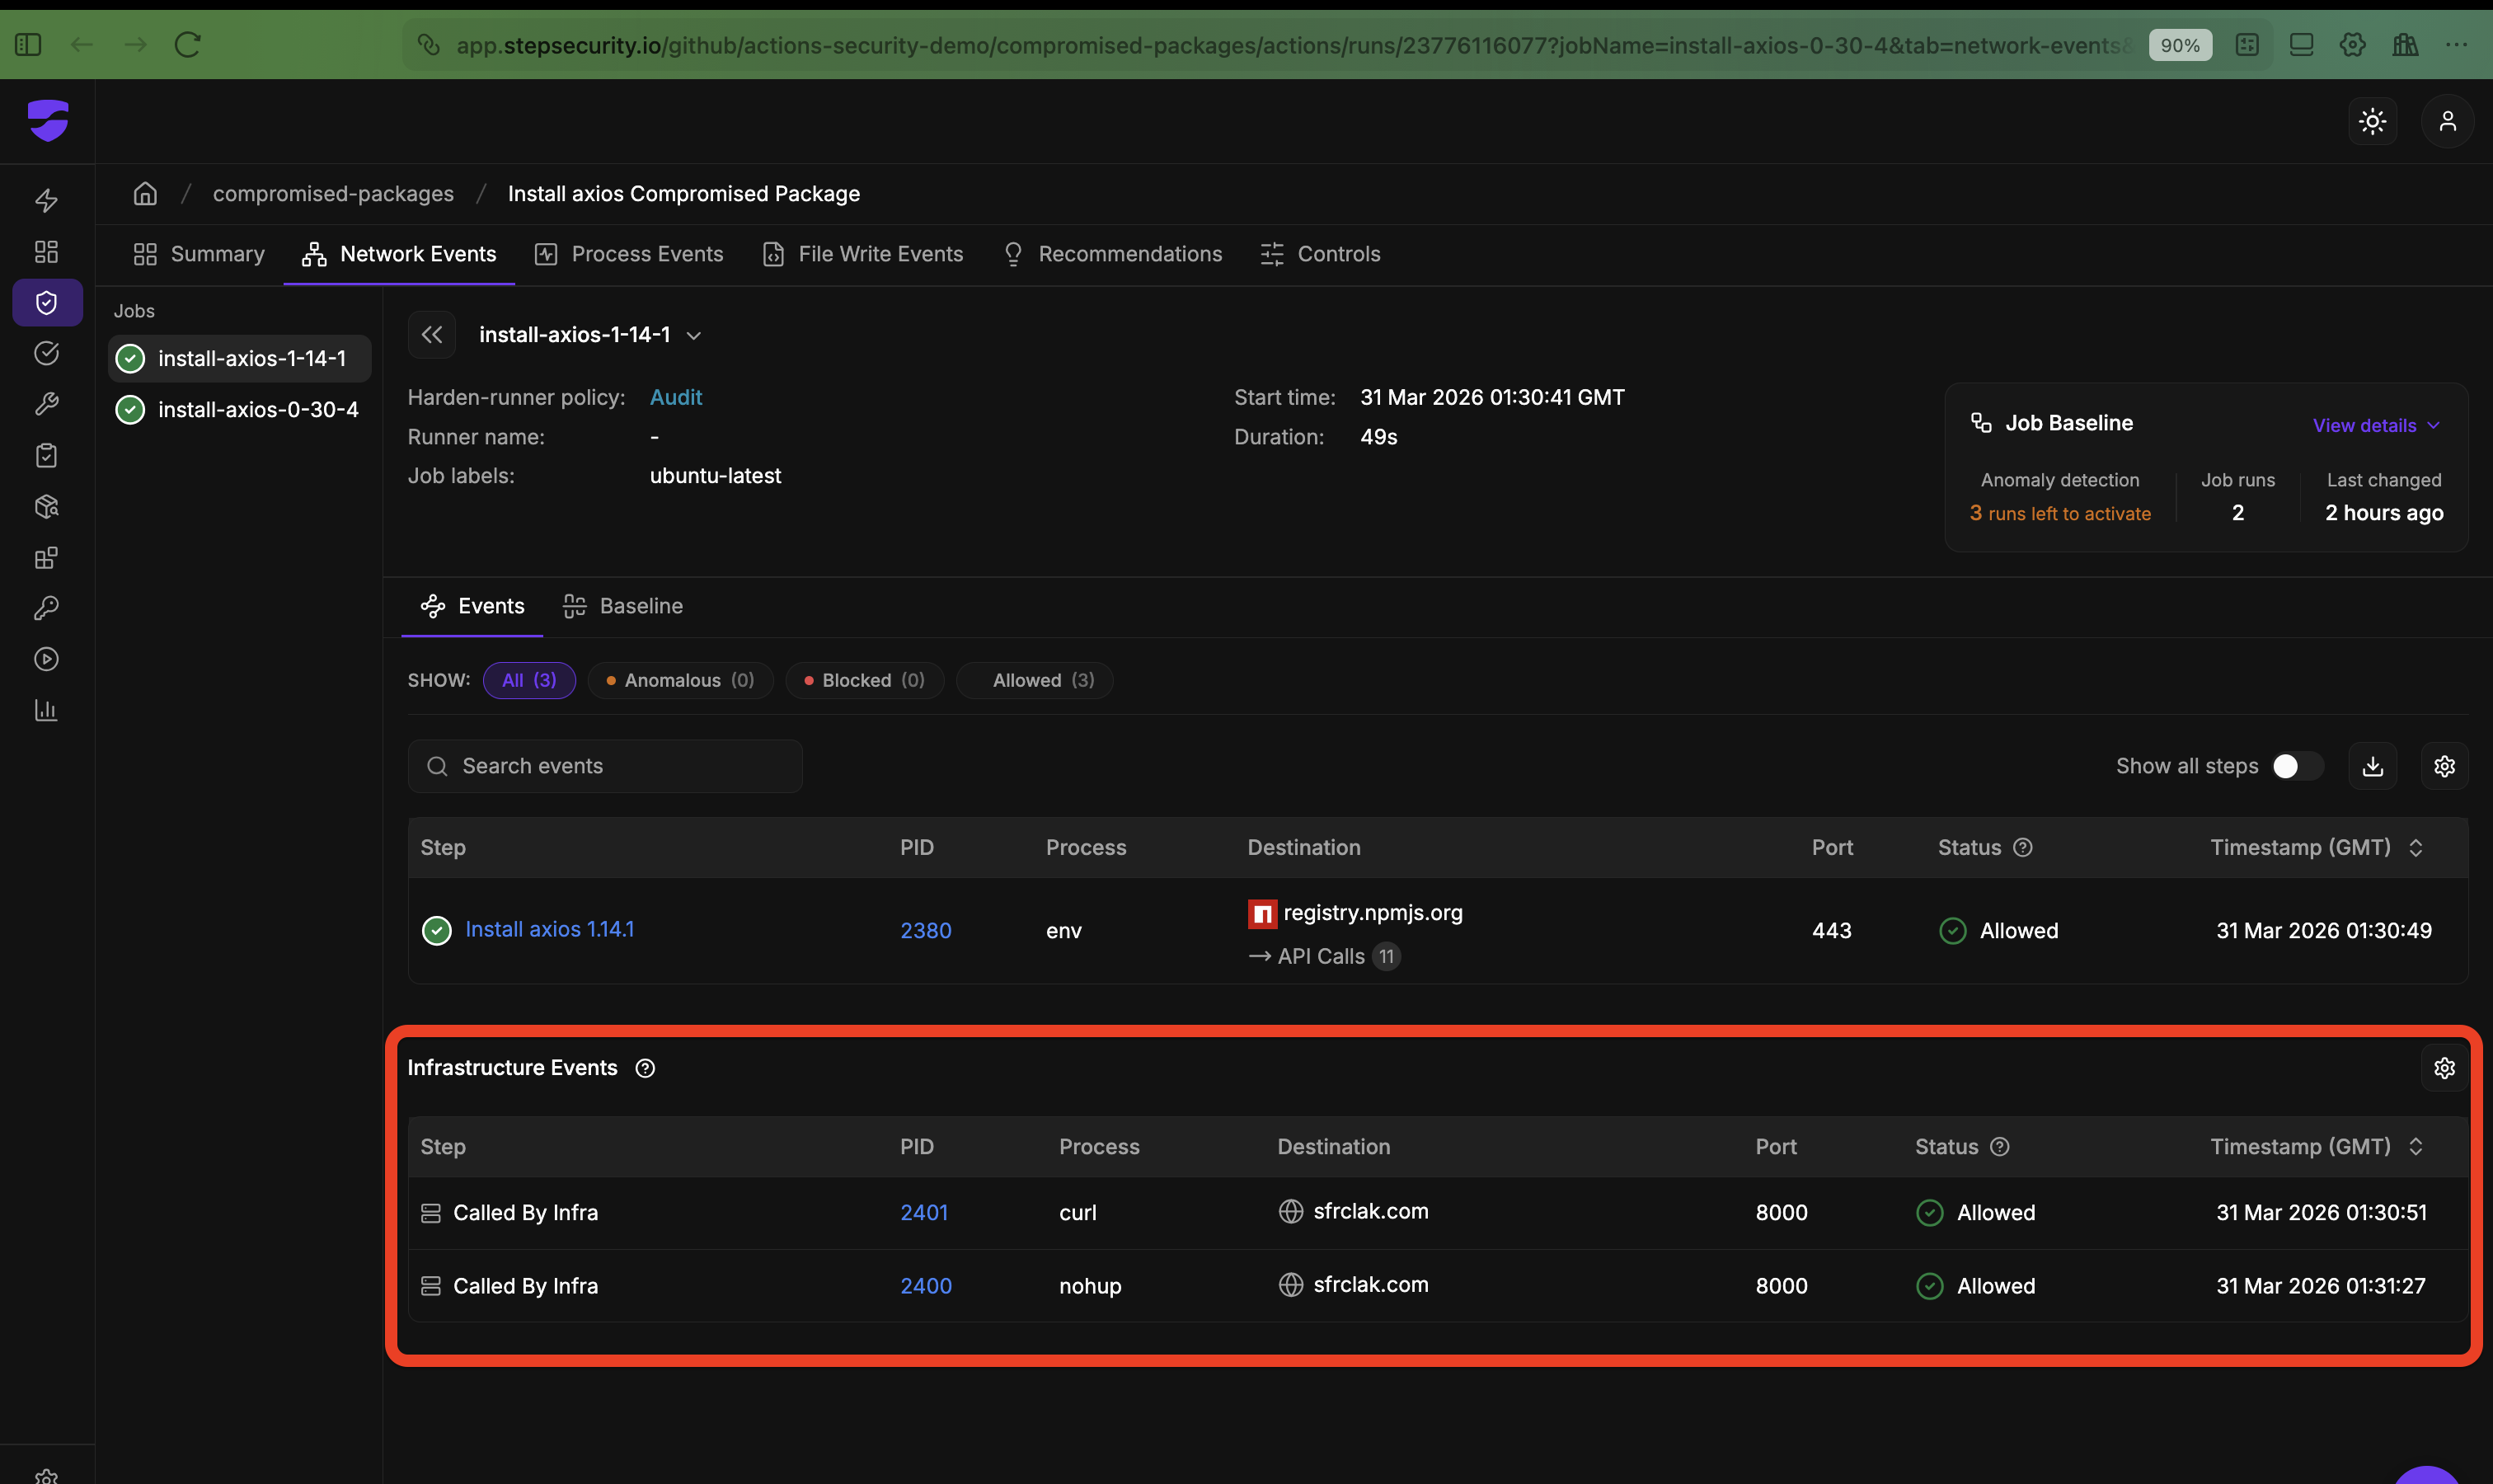2493x1484 pixels.
Task: Open the PID 2401 link
Action: (924, 1212)
